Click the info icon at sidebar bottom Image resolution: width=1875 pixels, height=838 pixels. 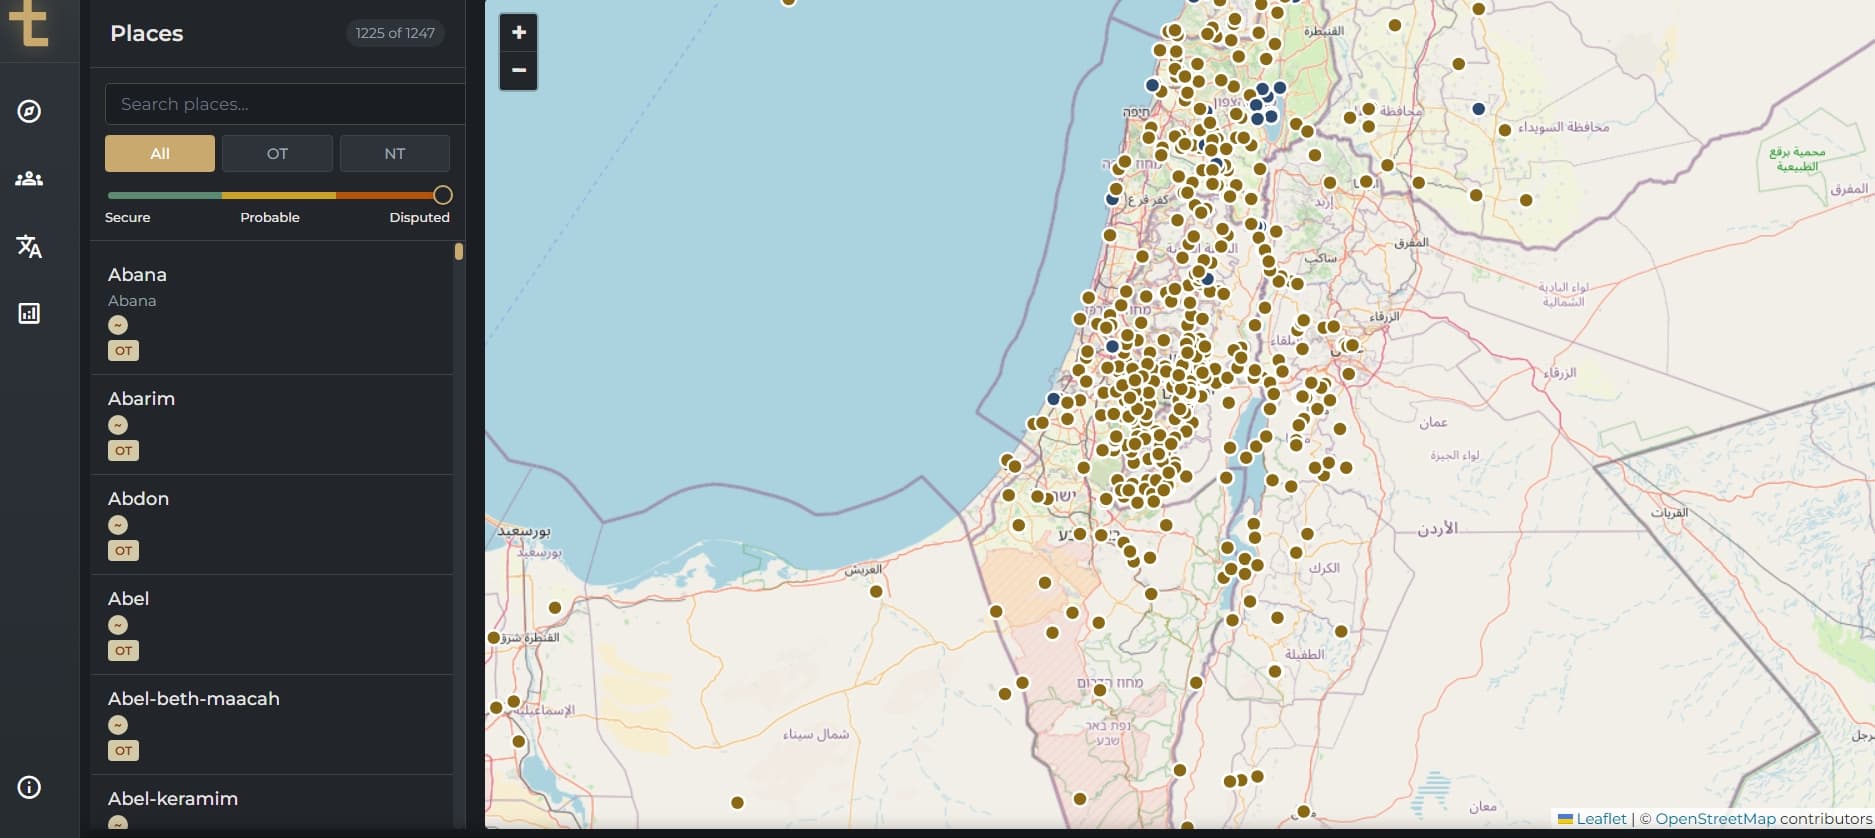[x=29, y=787]
